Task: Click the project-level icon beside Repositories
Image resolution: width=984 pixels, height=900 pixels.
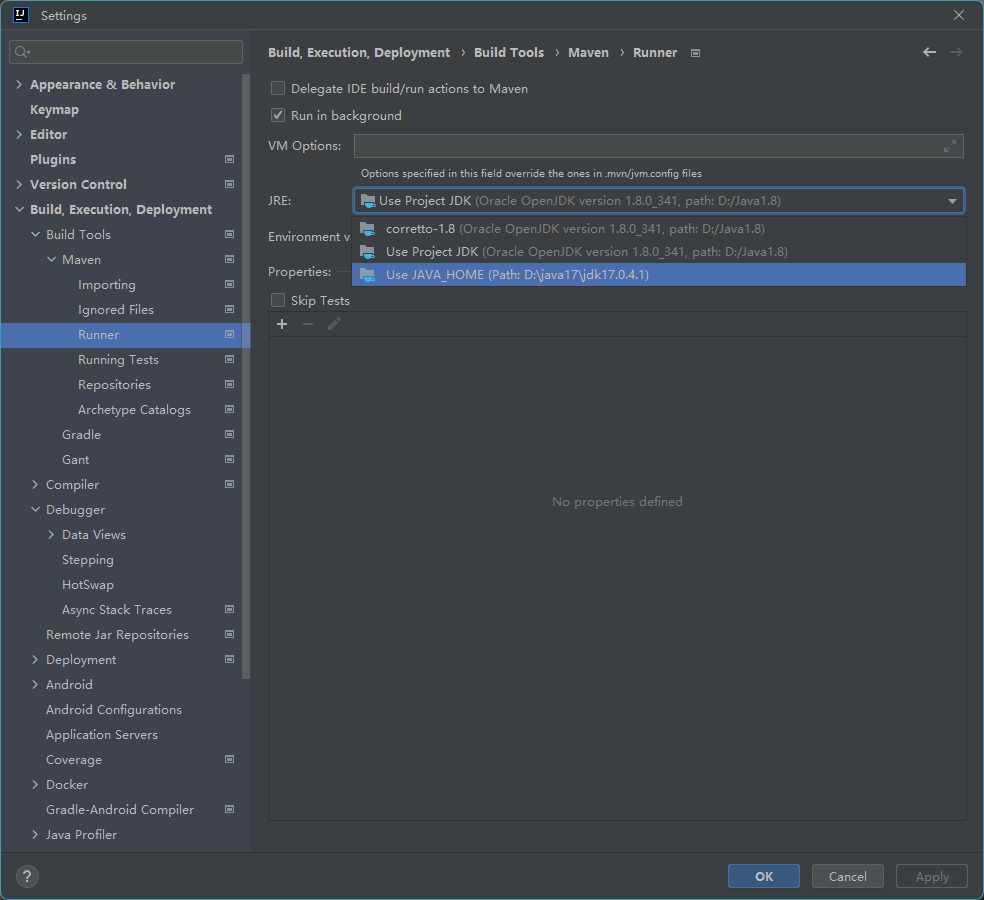Action: coord(230,384)
